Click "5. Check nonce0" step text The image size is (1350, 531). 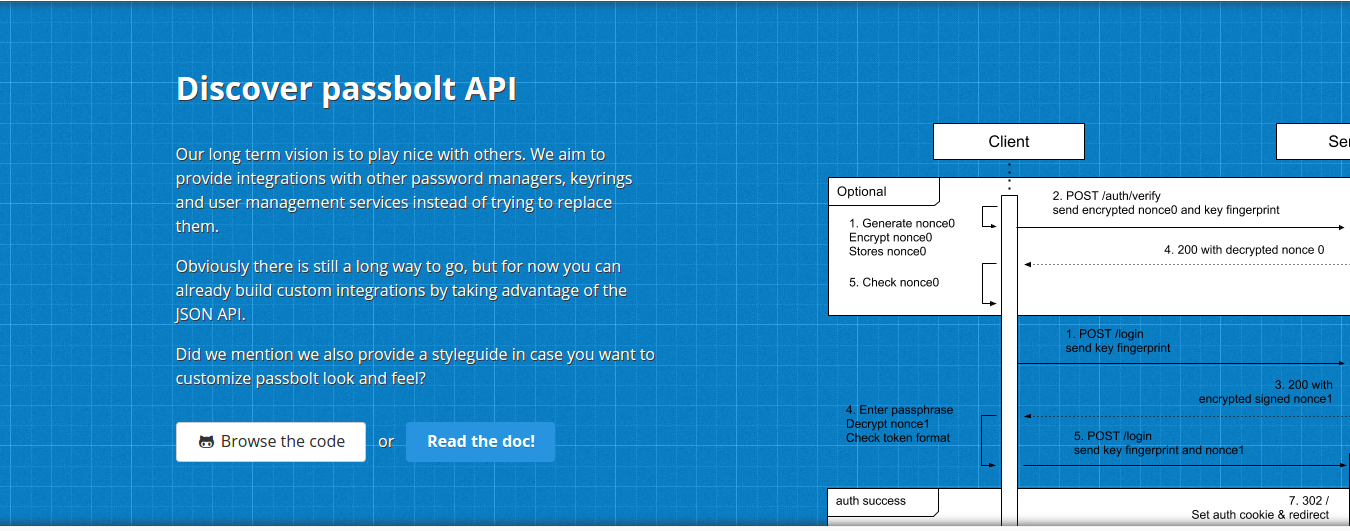[x=894, y=282]
